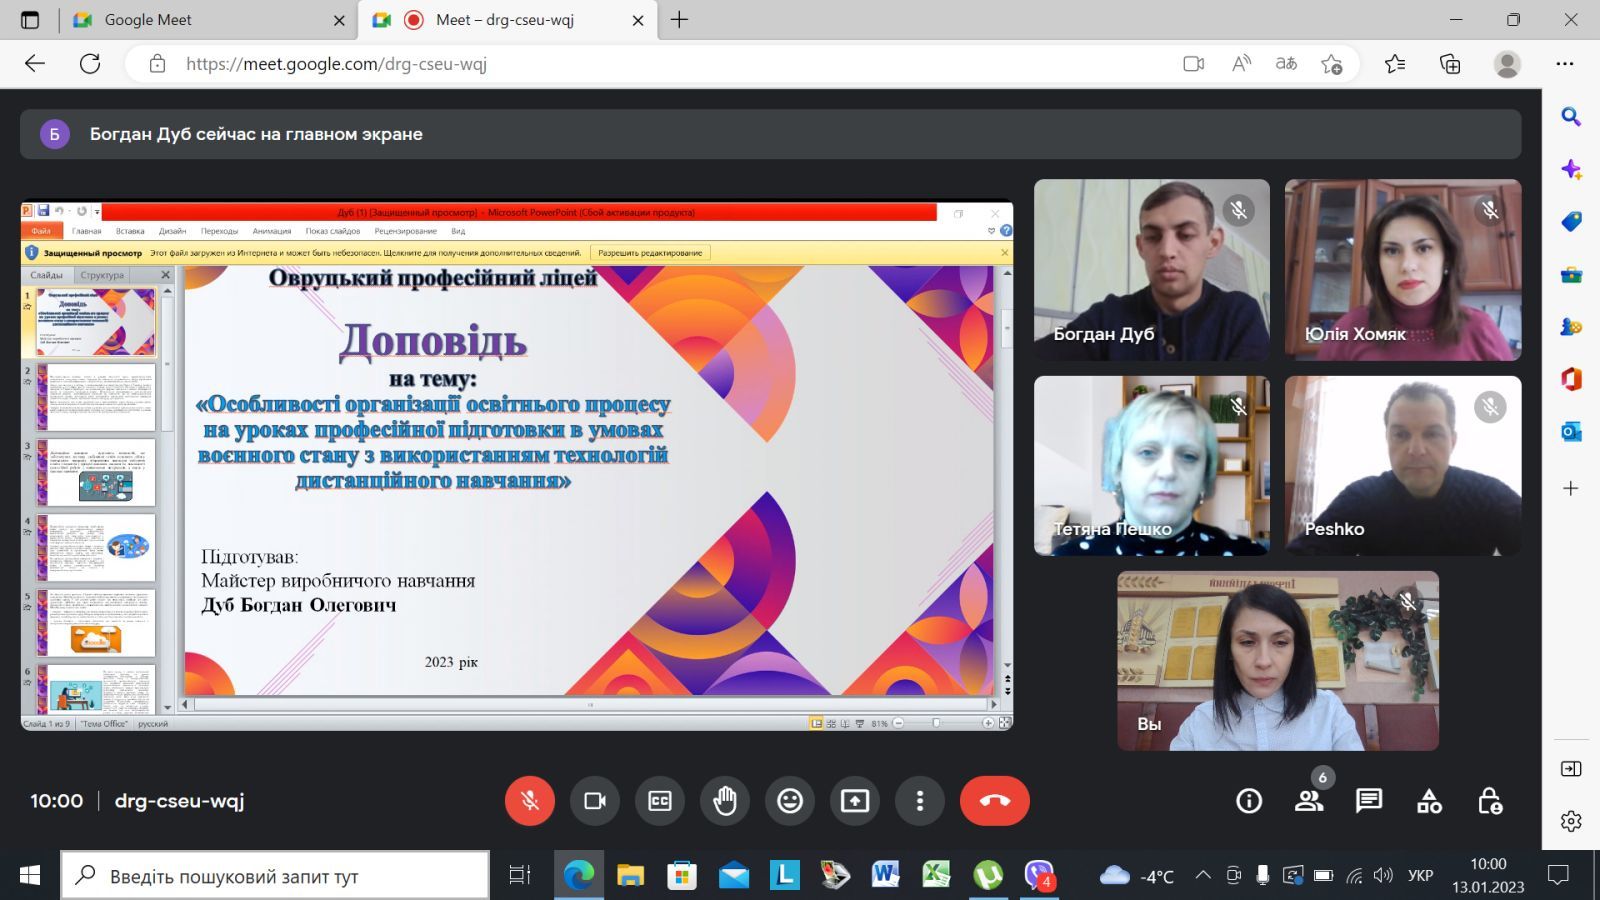
Task: Toggle the camera on or off
Action: (x=595, y=801)
